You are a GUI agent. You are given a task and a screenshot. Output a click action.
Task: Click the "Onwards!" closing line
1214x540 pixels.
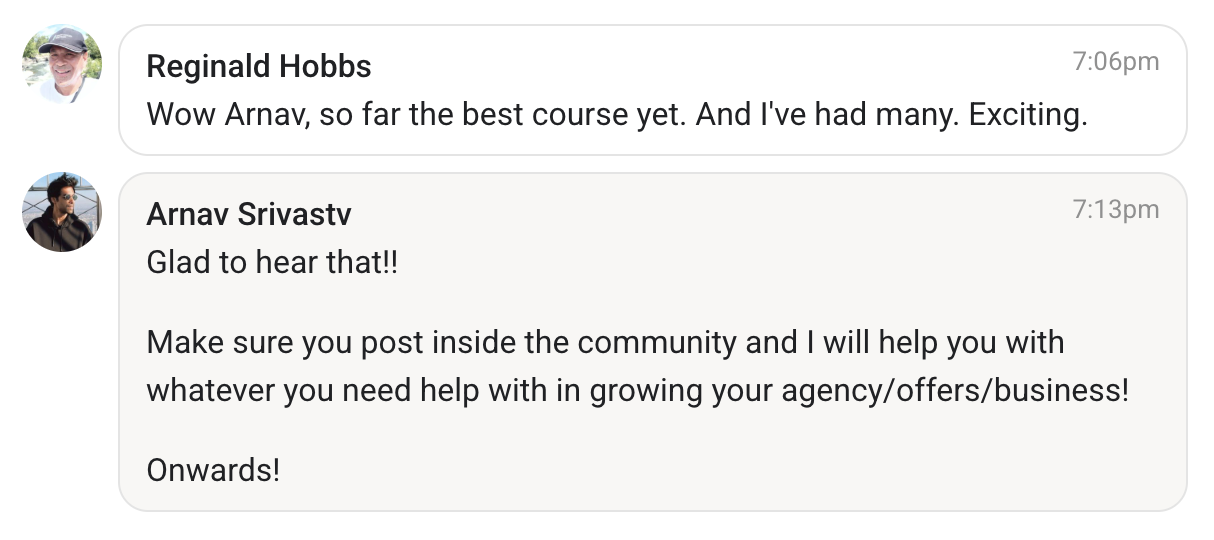point(213,469)
